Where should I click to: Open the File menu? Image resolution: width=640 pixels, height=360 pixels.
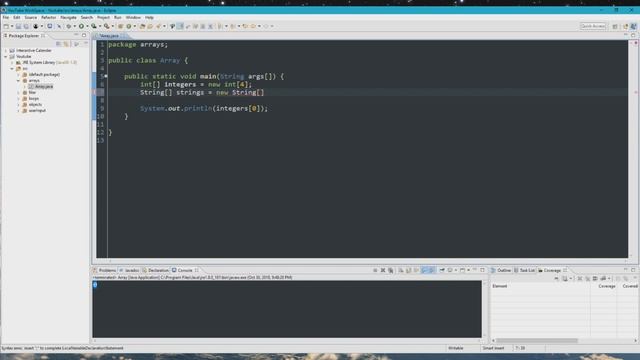[x=6, y=18]
